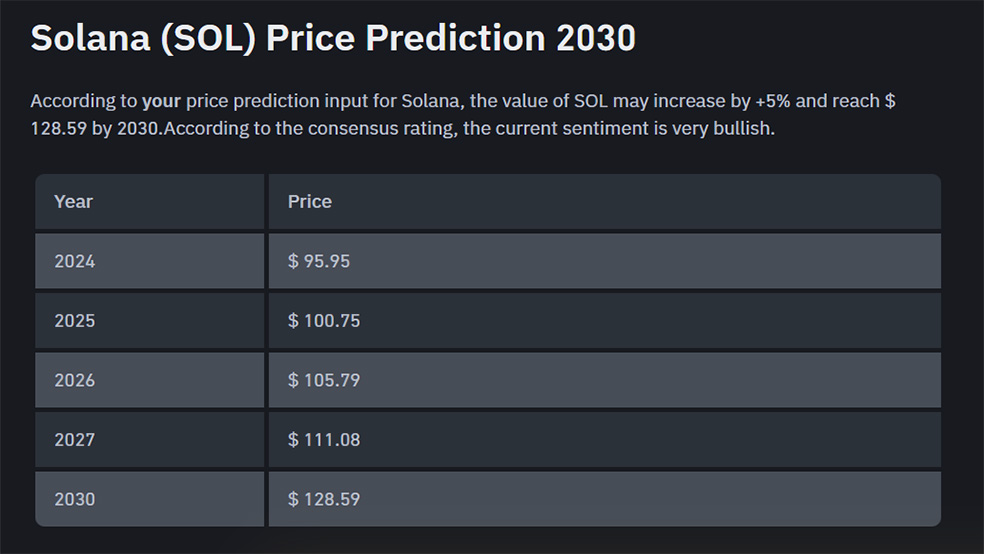Click the $ 105.79 price cell

605,380
